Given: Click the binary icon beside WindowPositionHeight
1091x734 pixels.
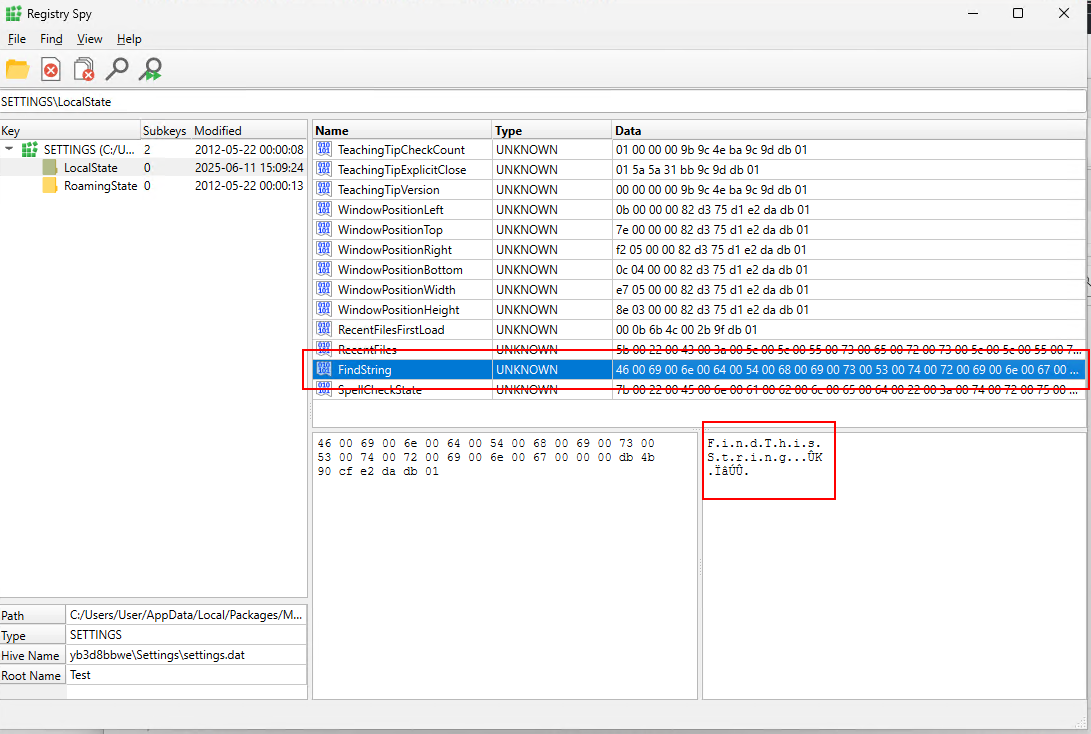Looking at the screenshot, I should pyautogui.click(x=324, y=309).
